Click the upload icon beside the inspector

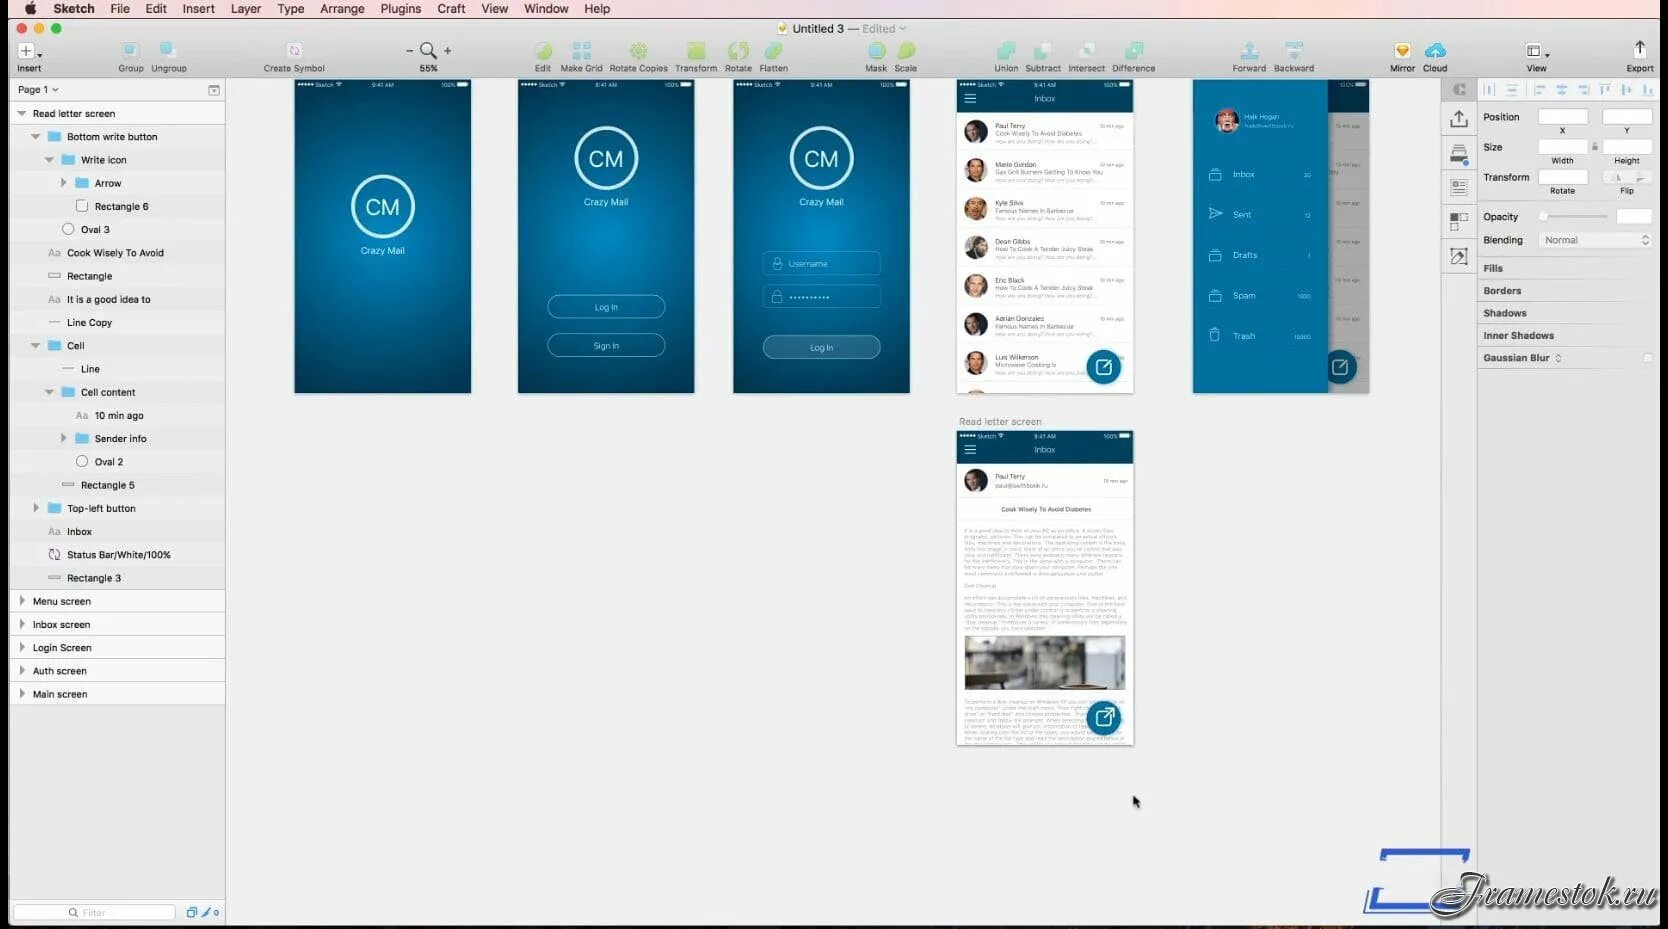coord(1459,119)
